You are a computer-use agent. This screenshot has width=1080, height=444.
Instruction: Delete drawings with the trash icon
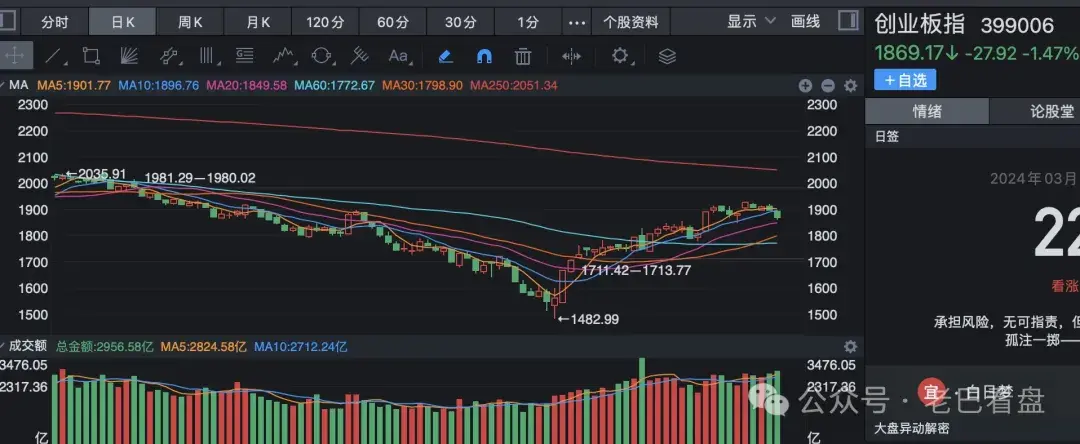click(x=522, y=56)
